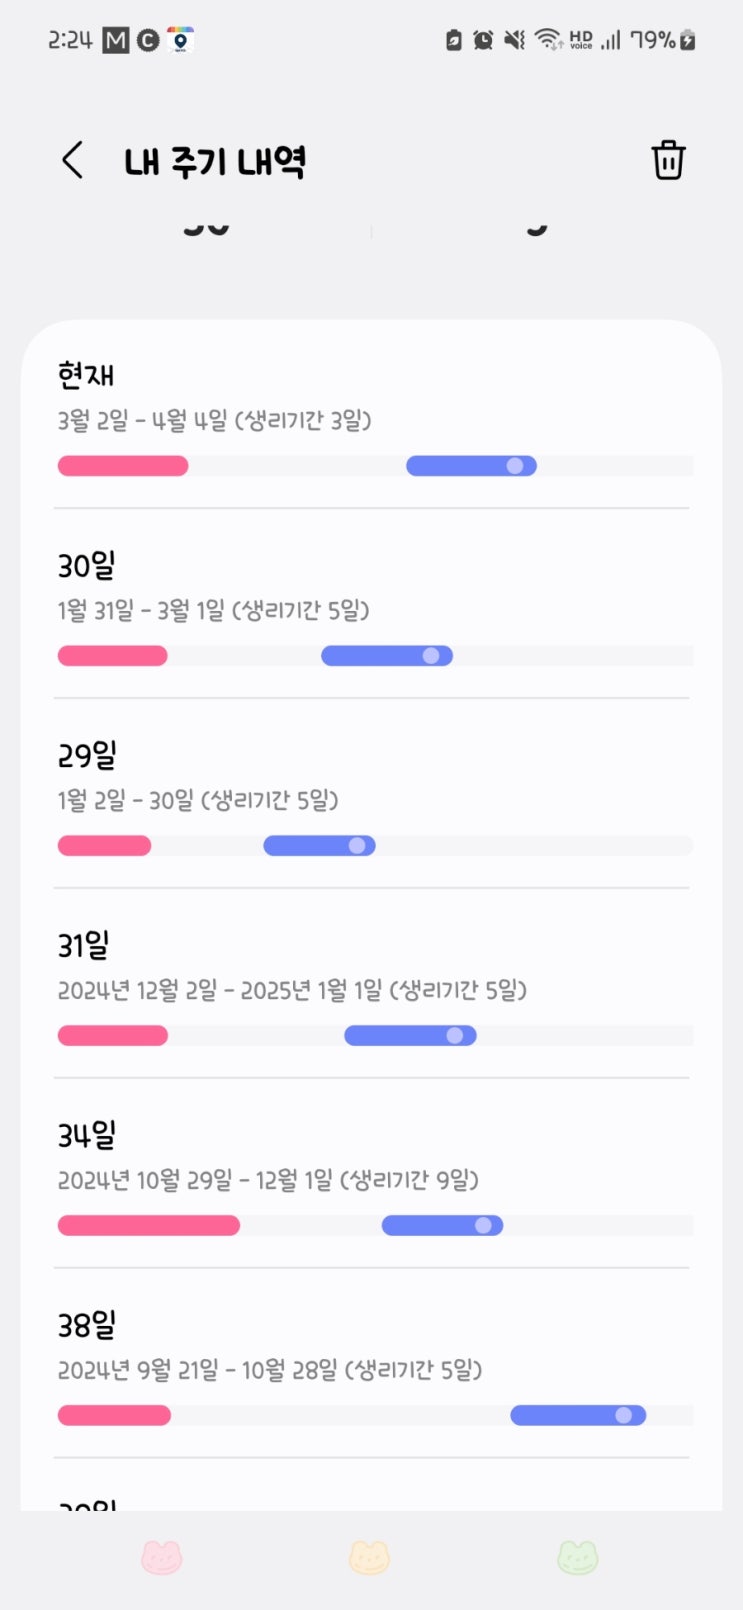The height and width of the screenshot is (1610, 743).
Task: Tap the pink frog icon at bottom
Action: point(161,1557)
